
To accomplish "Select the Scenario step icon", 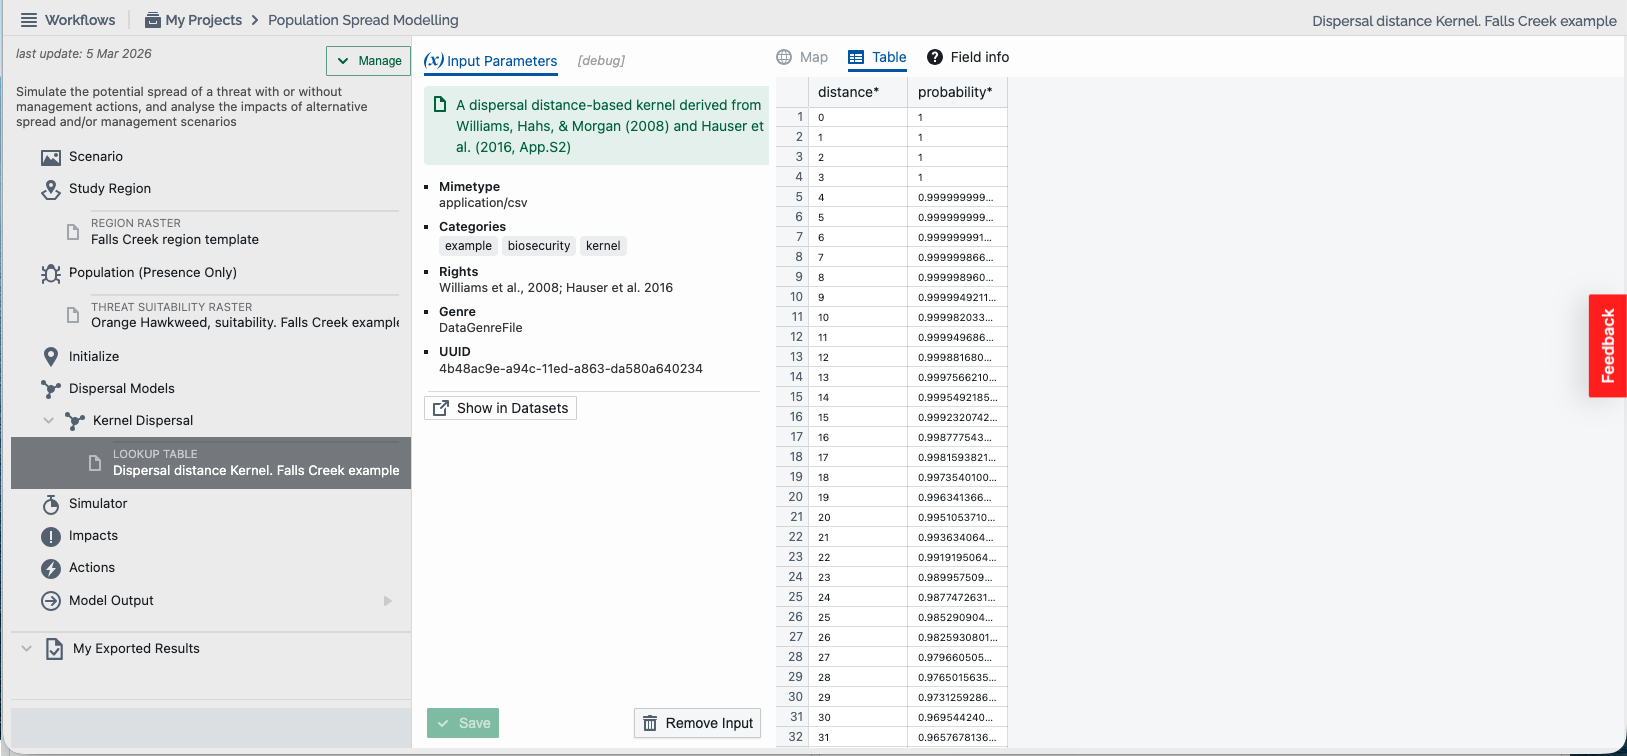I will click(51, 157).
